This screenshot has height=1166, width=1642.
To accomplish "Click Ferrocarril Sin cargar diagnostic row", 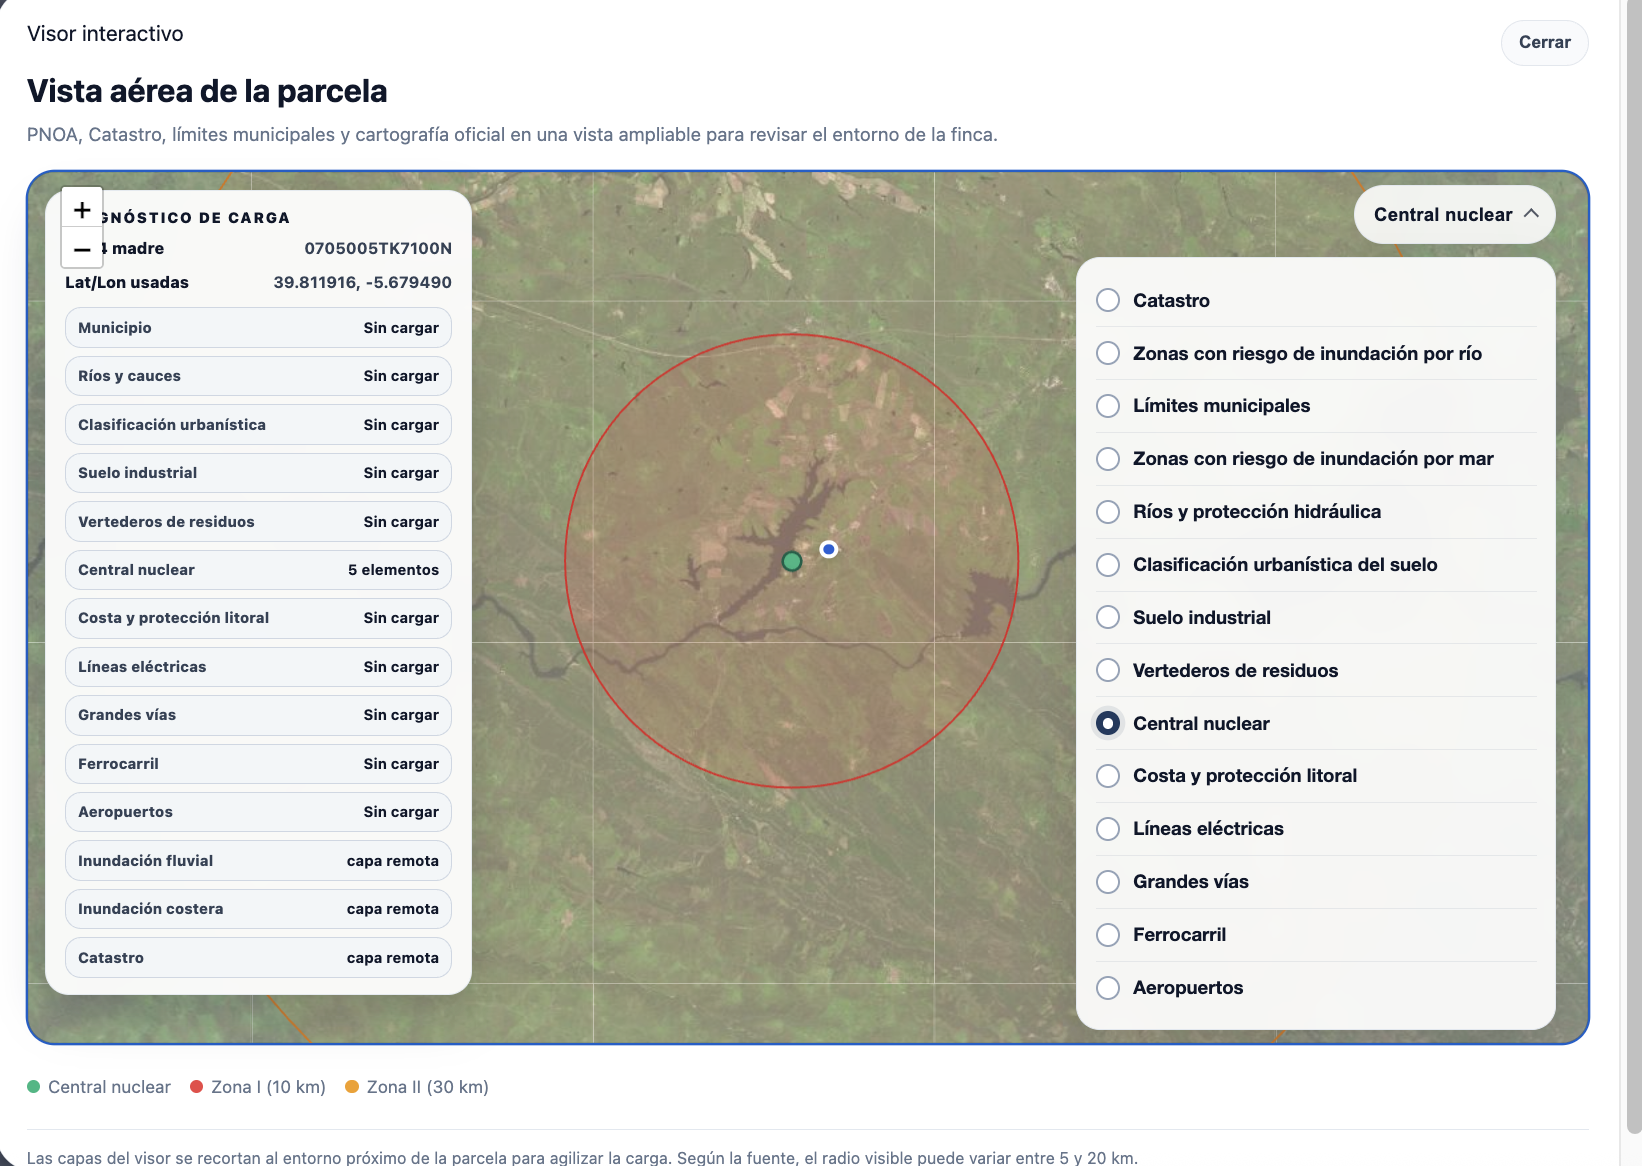I will [258, 764].
